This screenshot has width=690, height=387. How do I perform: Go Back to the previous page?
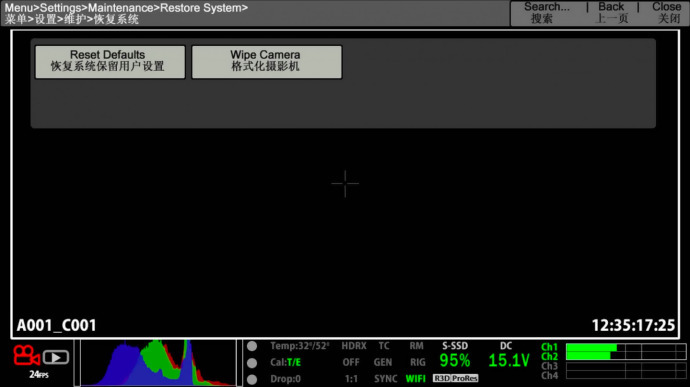tap(611, 12)
